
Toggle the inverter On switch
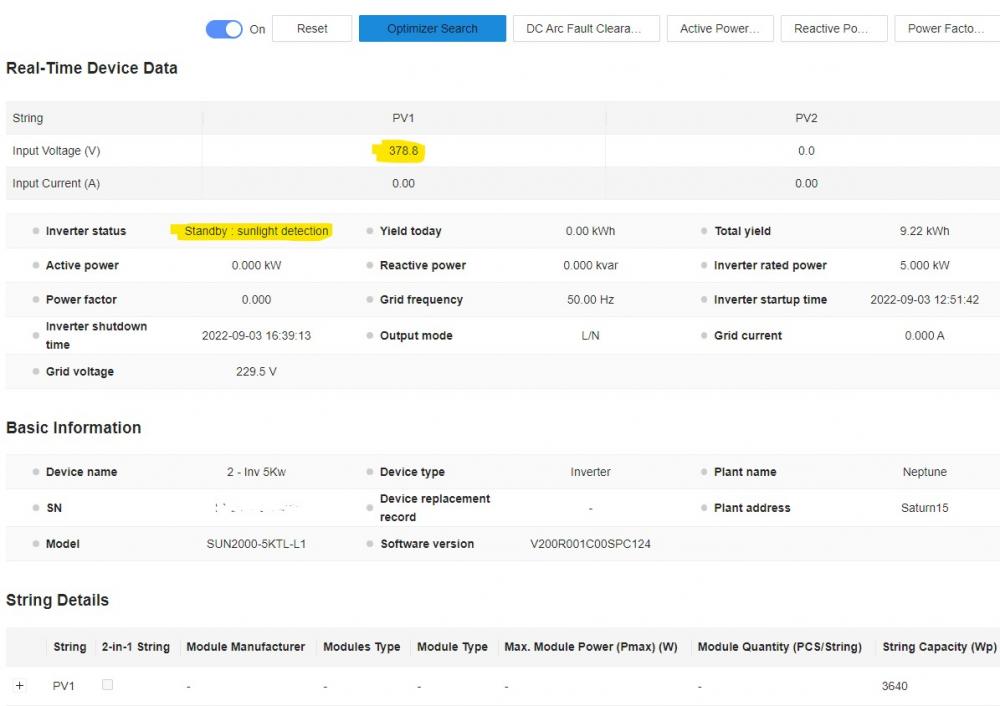224,29
